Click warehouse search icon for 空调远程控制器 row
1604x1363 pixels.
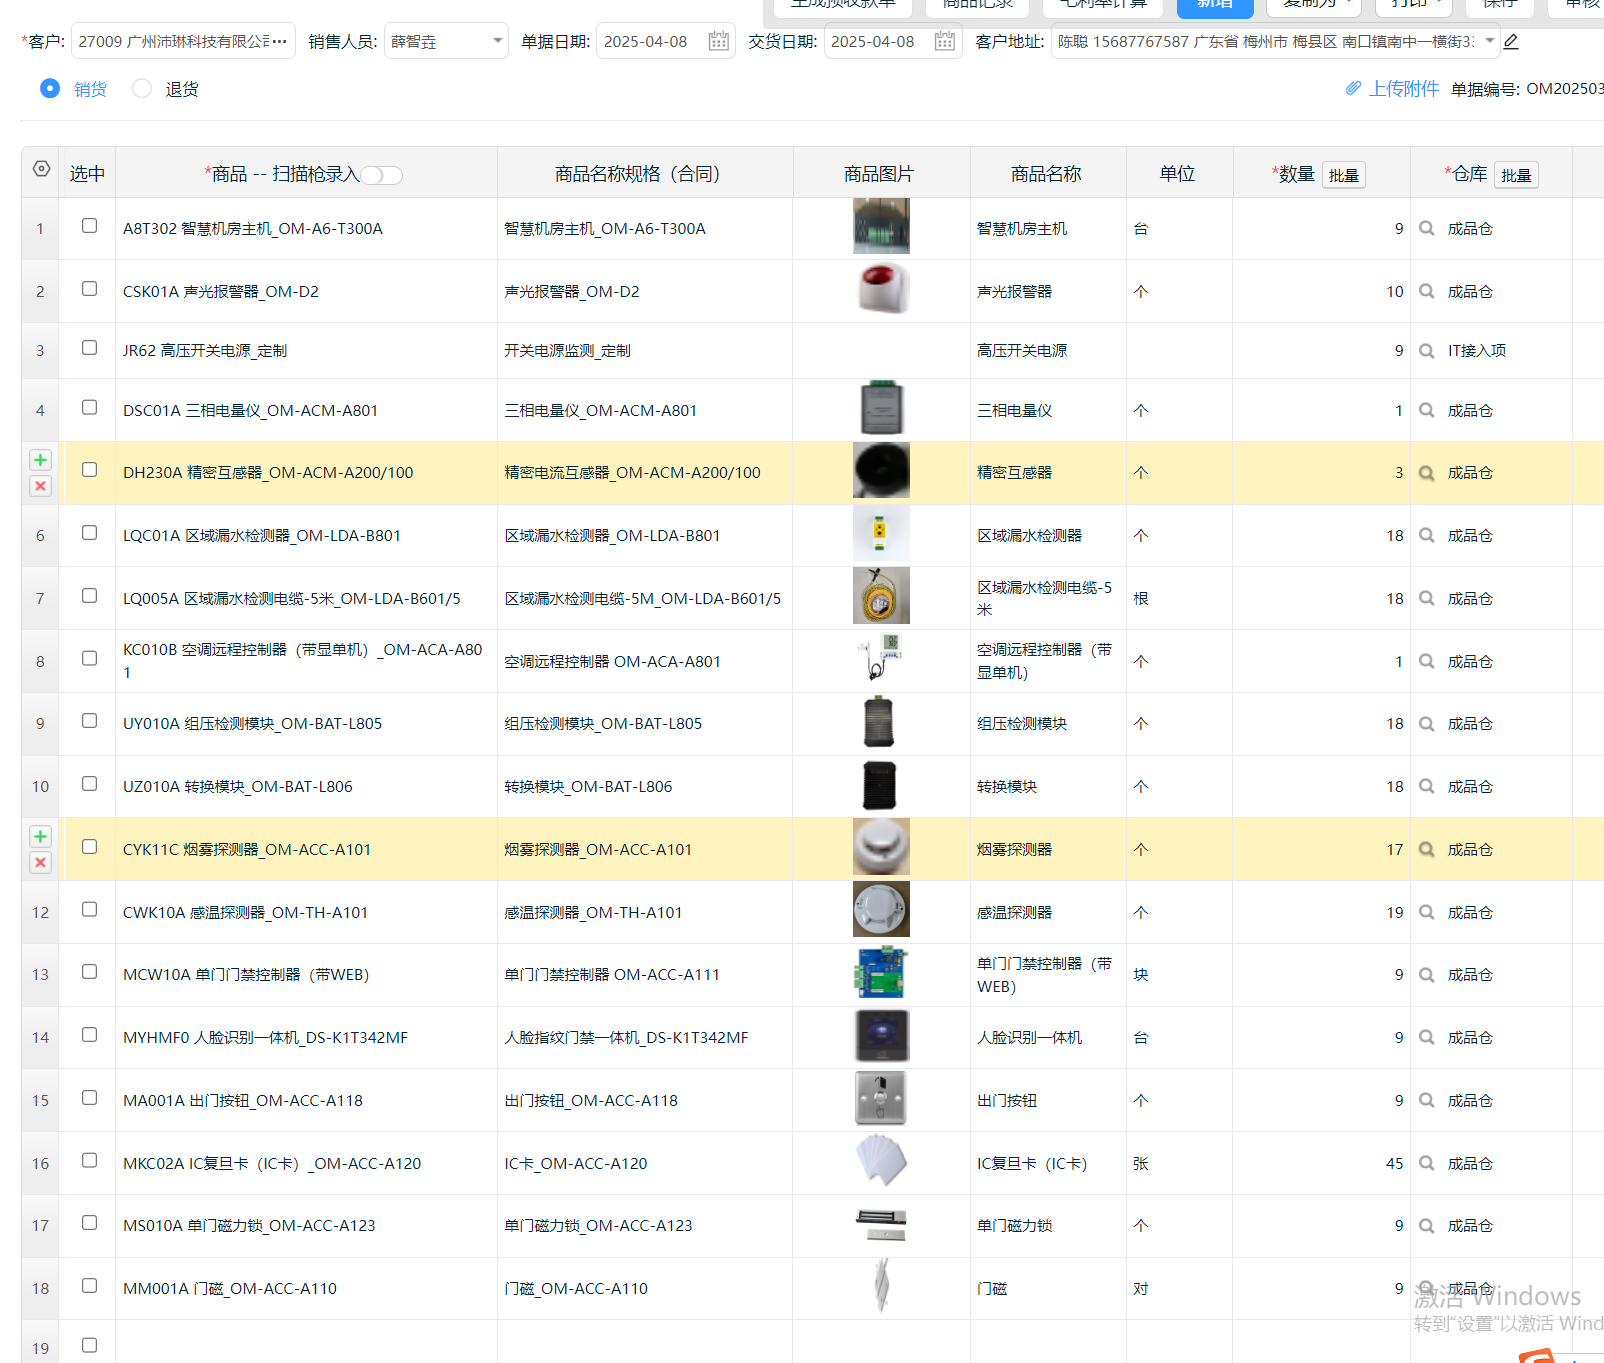pyautogui.click(x=1427, y=661)
